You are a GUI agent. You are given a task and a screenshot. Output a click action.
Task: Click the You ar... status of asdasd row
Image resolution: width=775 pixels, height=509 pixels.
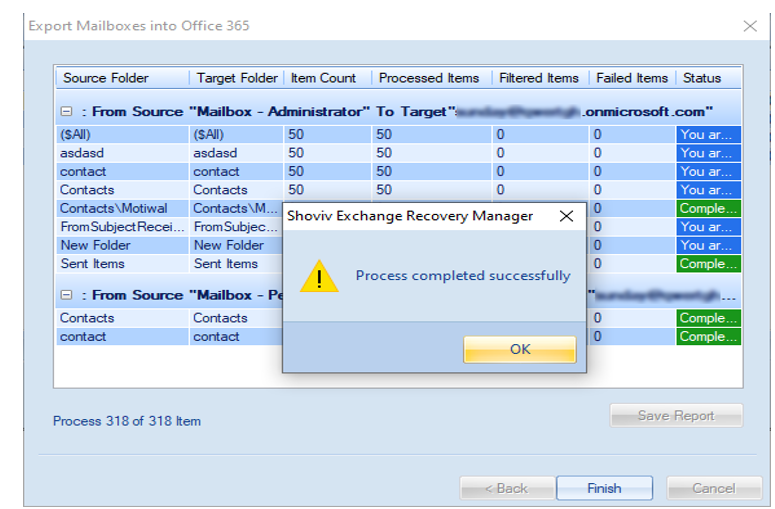pyautogui.click(x=708, y=153)
